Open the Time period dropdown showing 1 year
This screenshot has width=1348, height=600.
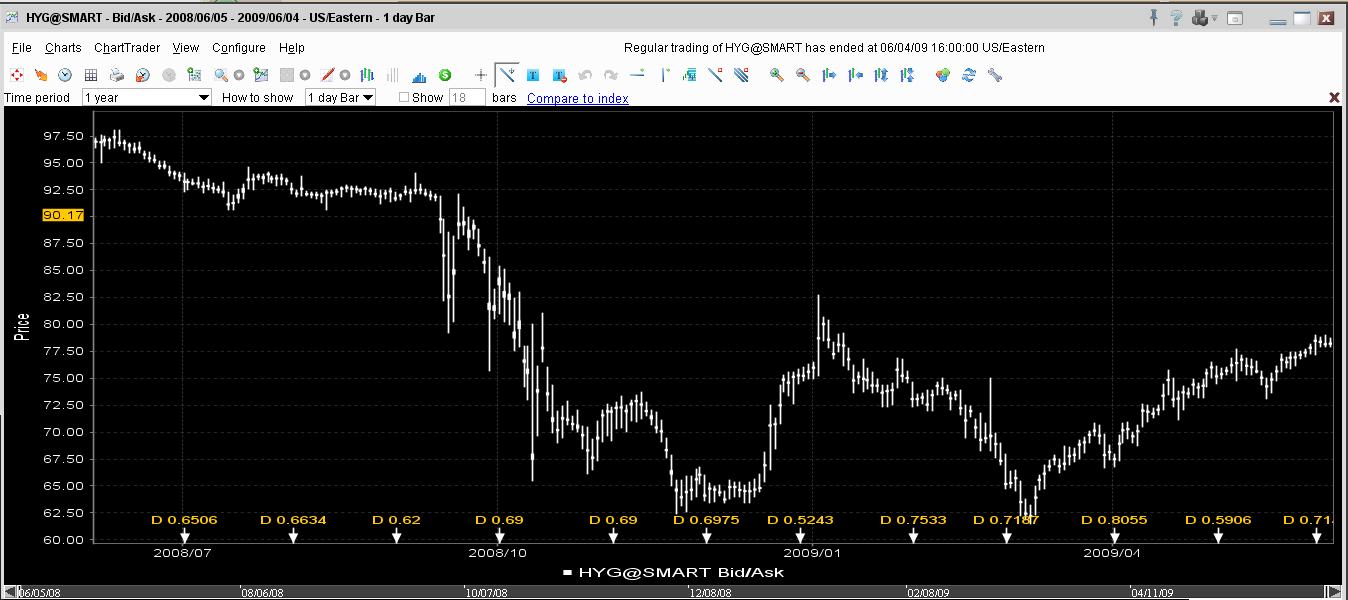point(147,97)
